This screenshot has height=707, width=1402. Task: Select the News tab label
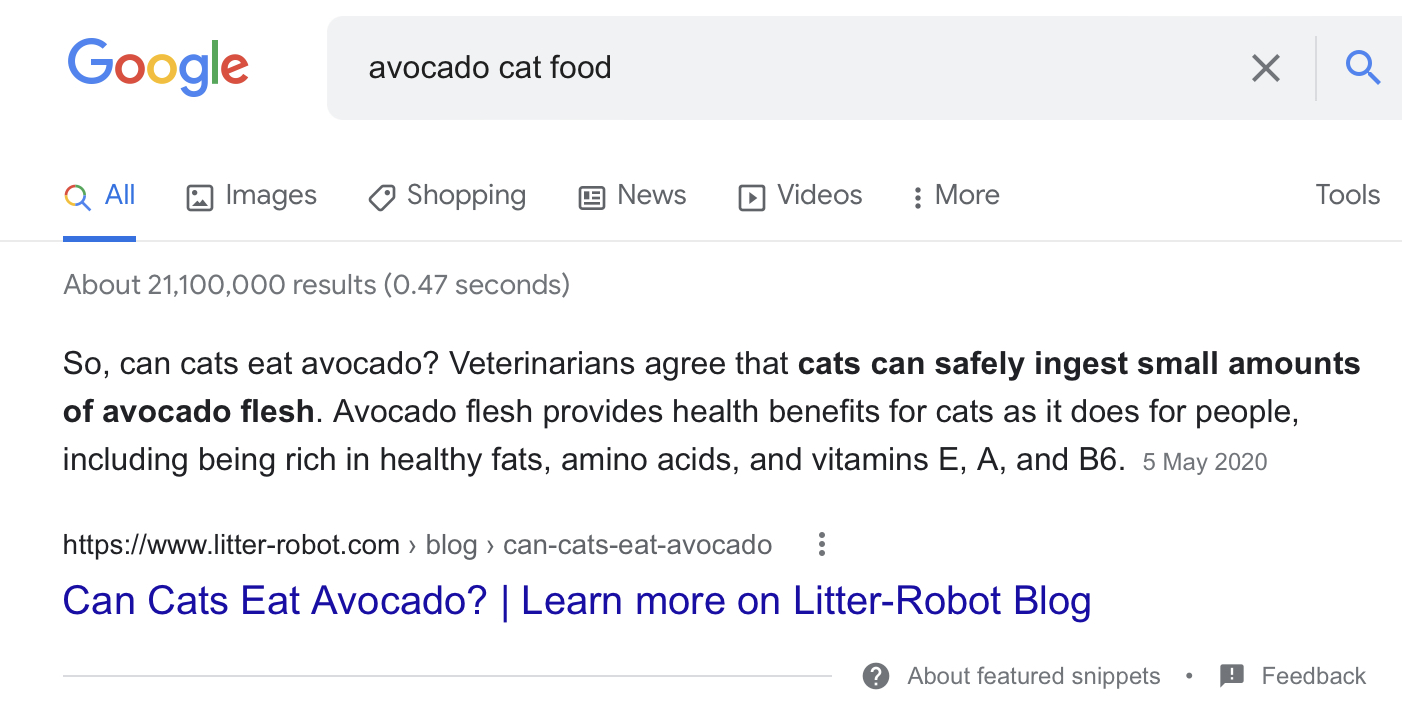[x=651, y=195]
